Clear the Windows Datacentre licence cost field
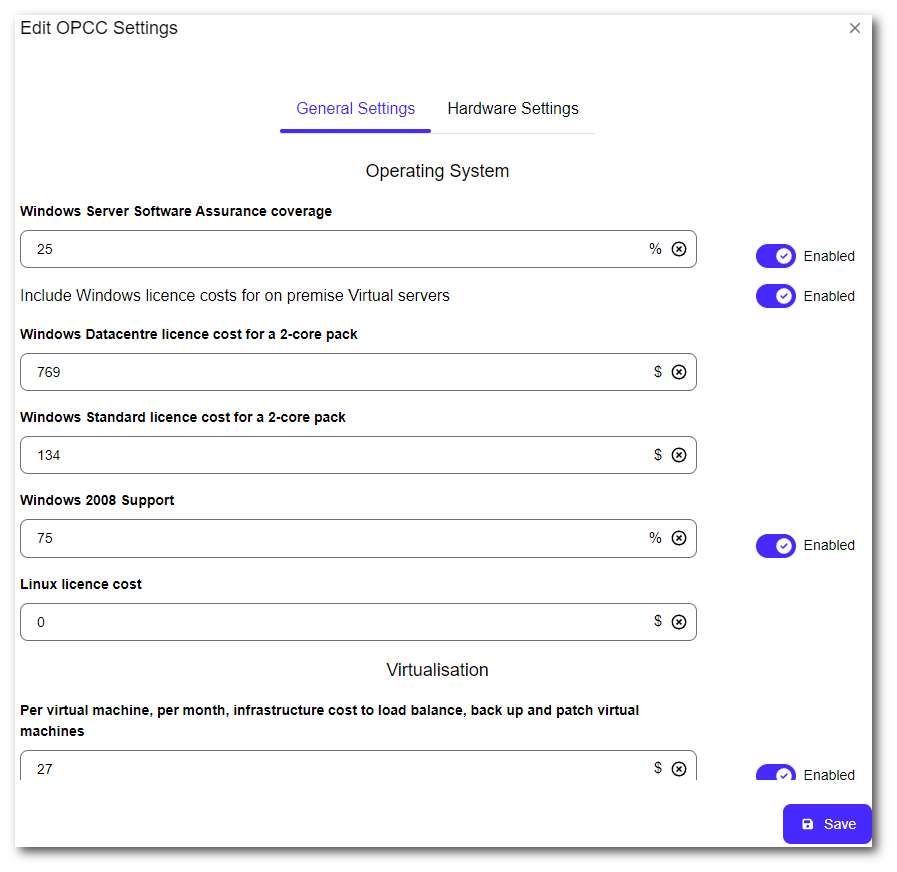 coord(679,372)
